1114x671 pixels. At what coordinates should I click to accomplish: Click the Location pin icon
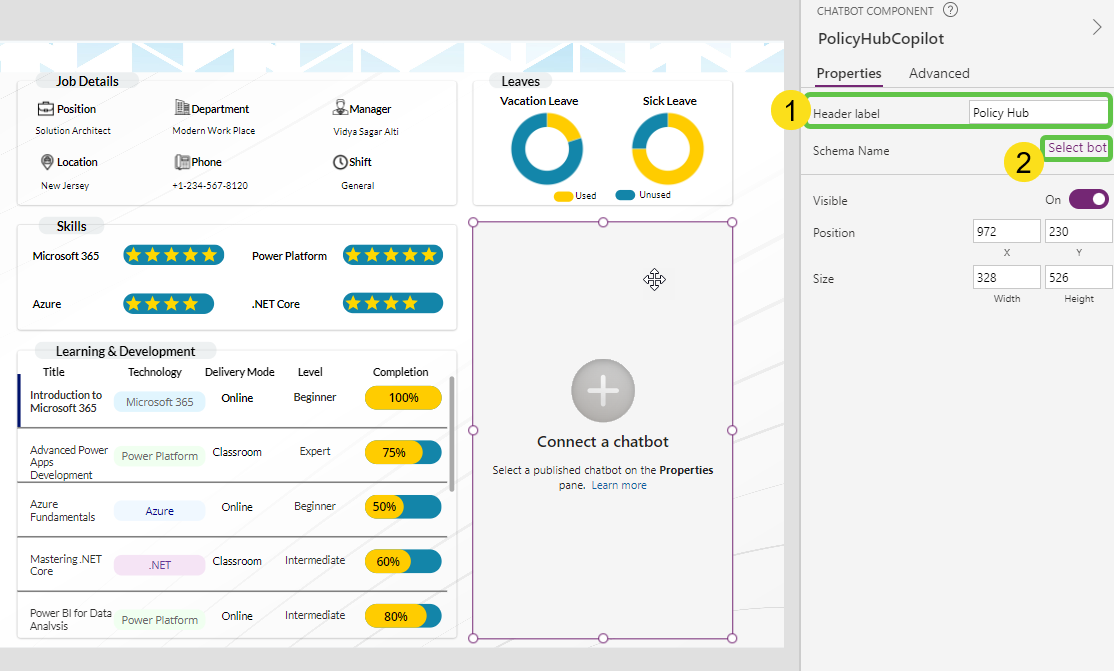tap(47, 161)
